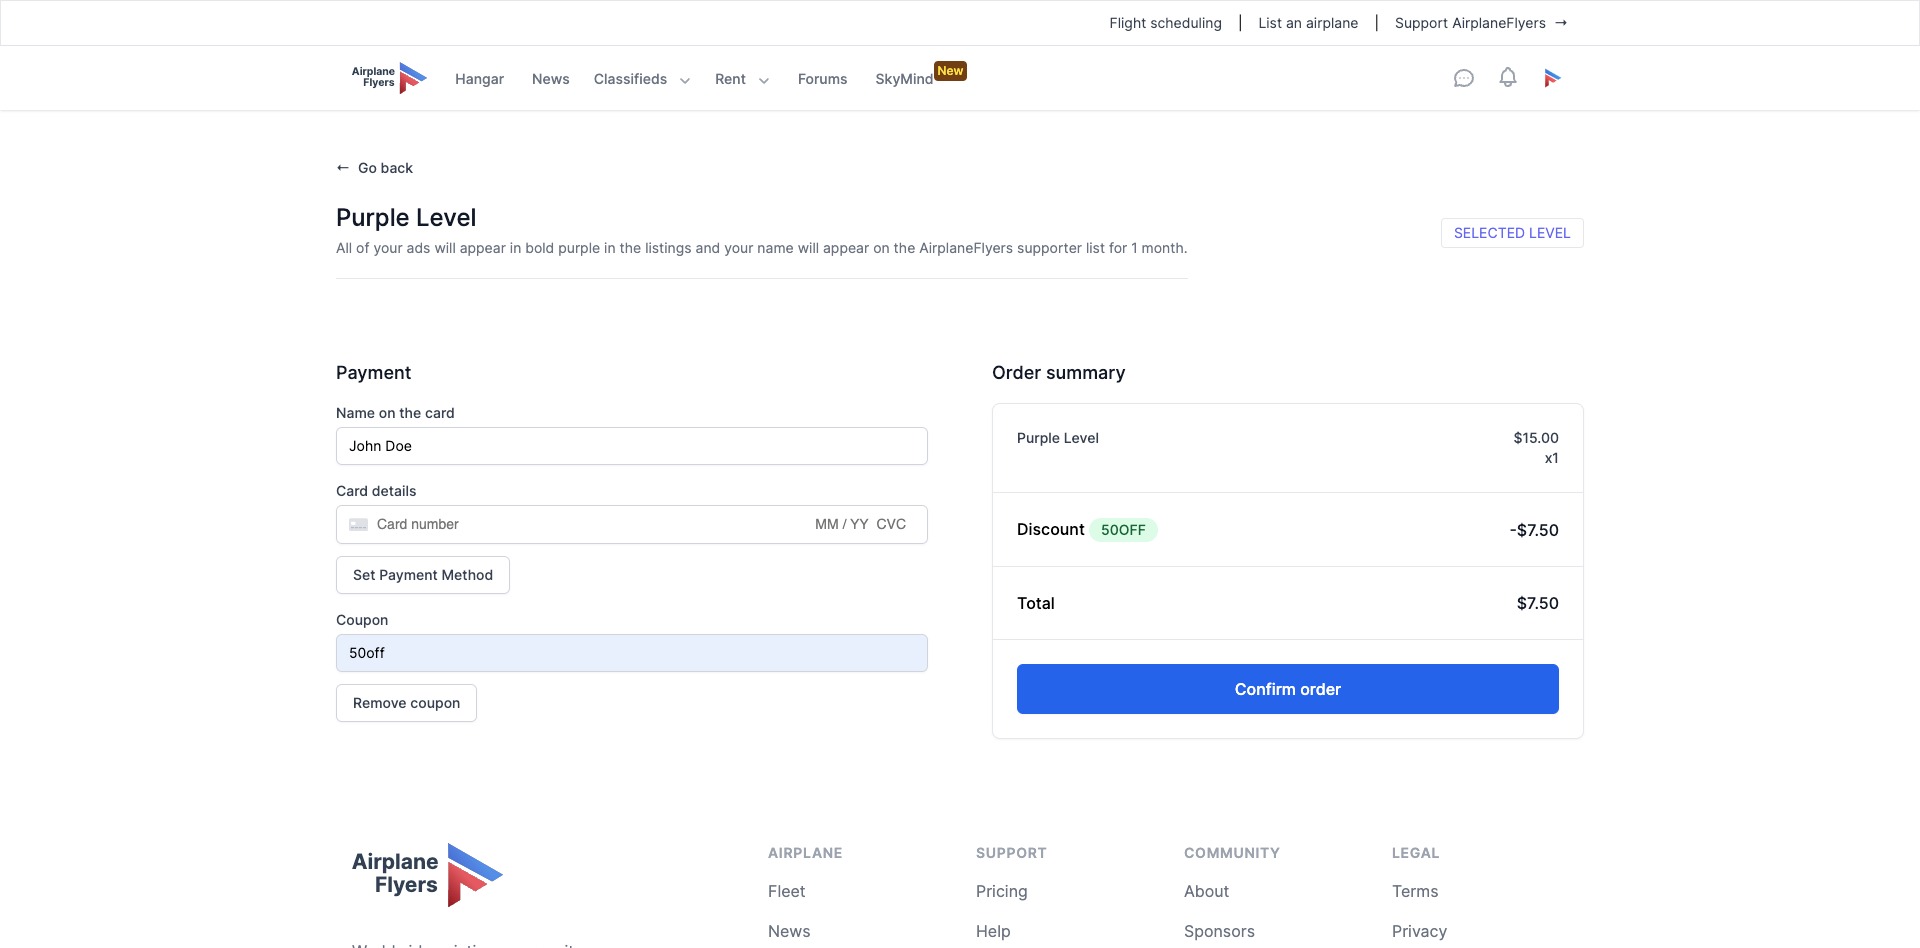
Task: Open the Rent menu
Action: pos(730,79)
